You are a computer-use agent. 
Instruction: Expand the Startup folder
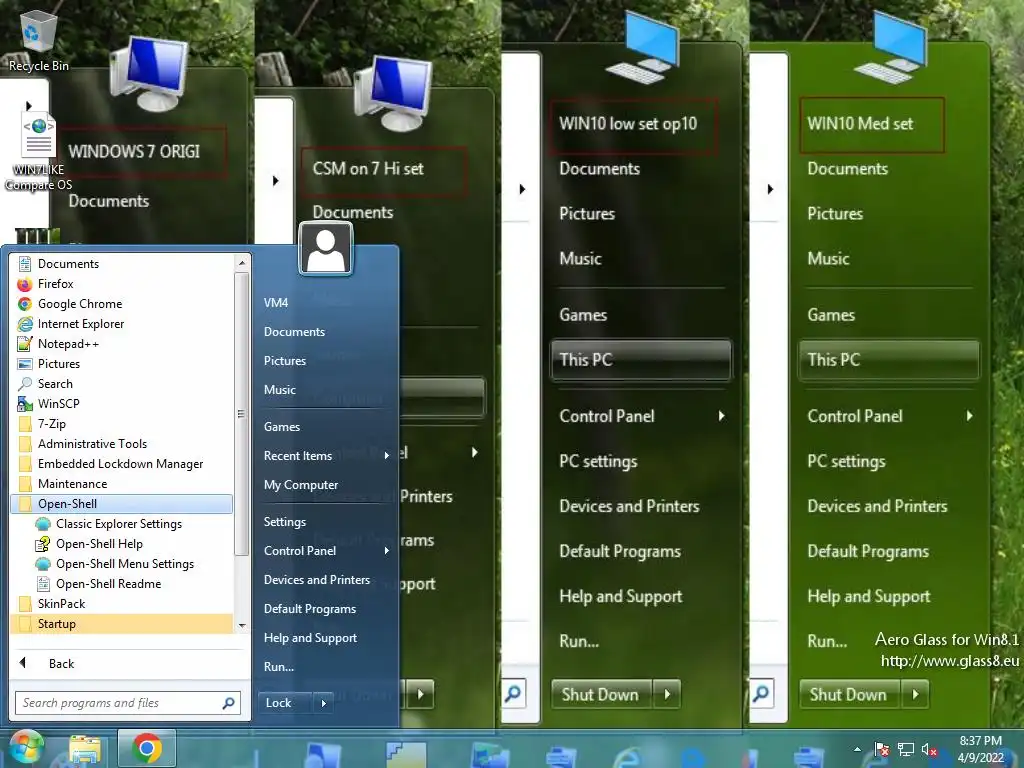tap(121, 624)
